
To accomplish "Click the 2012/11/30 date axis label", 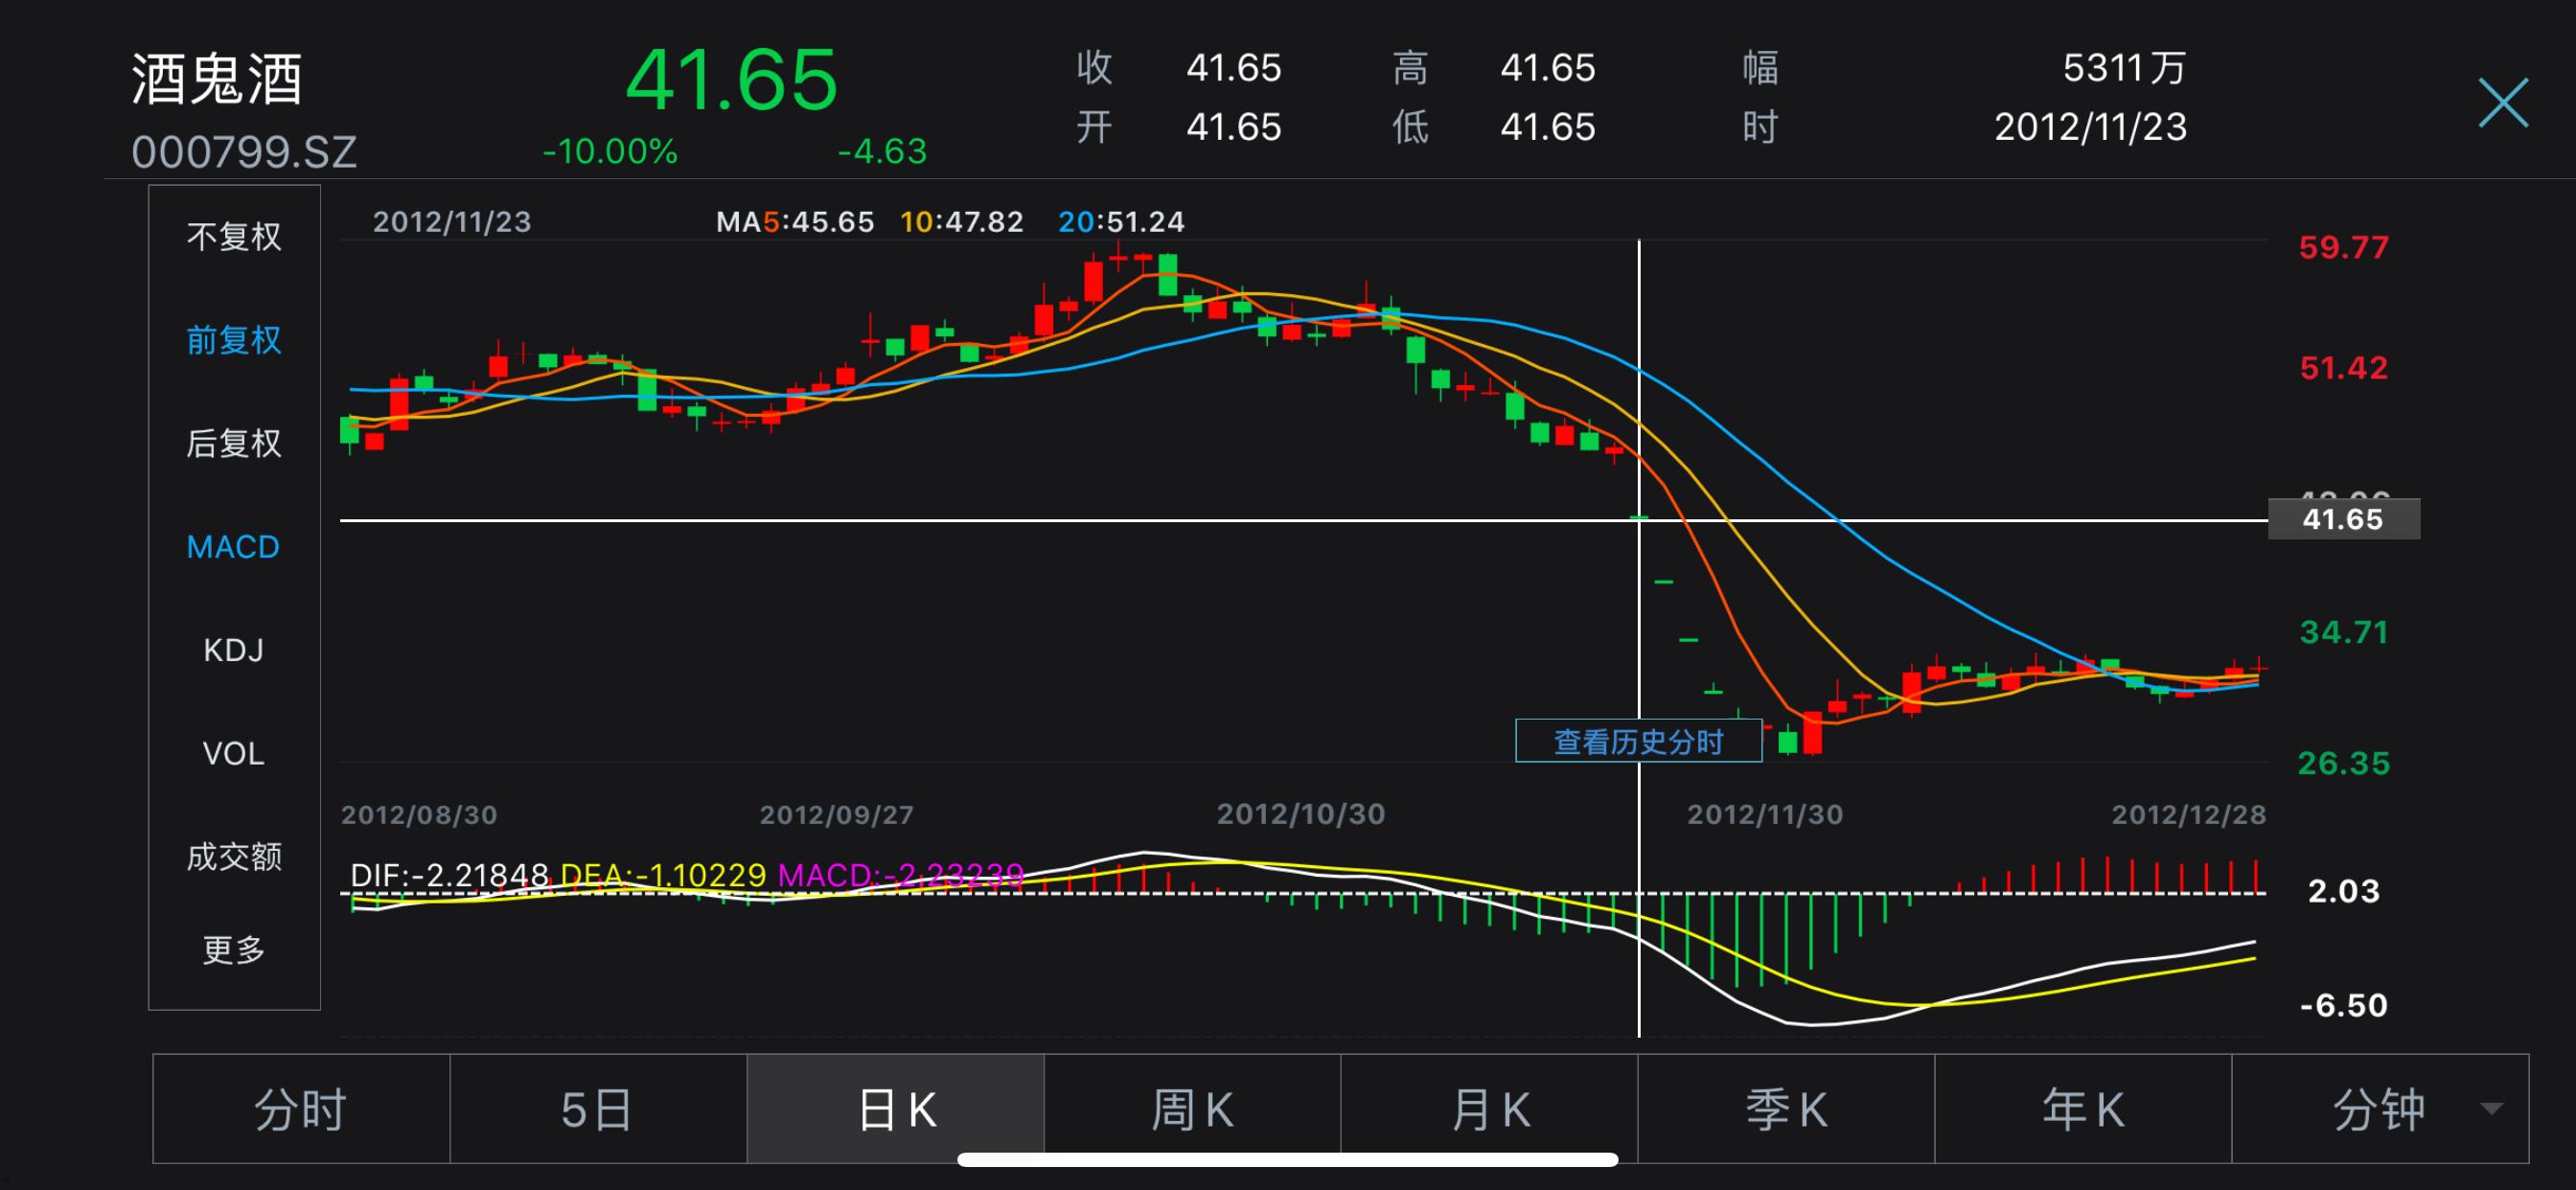I will (1765, 814).
